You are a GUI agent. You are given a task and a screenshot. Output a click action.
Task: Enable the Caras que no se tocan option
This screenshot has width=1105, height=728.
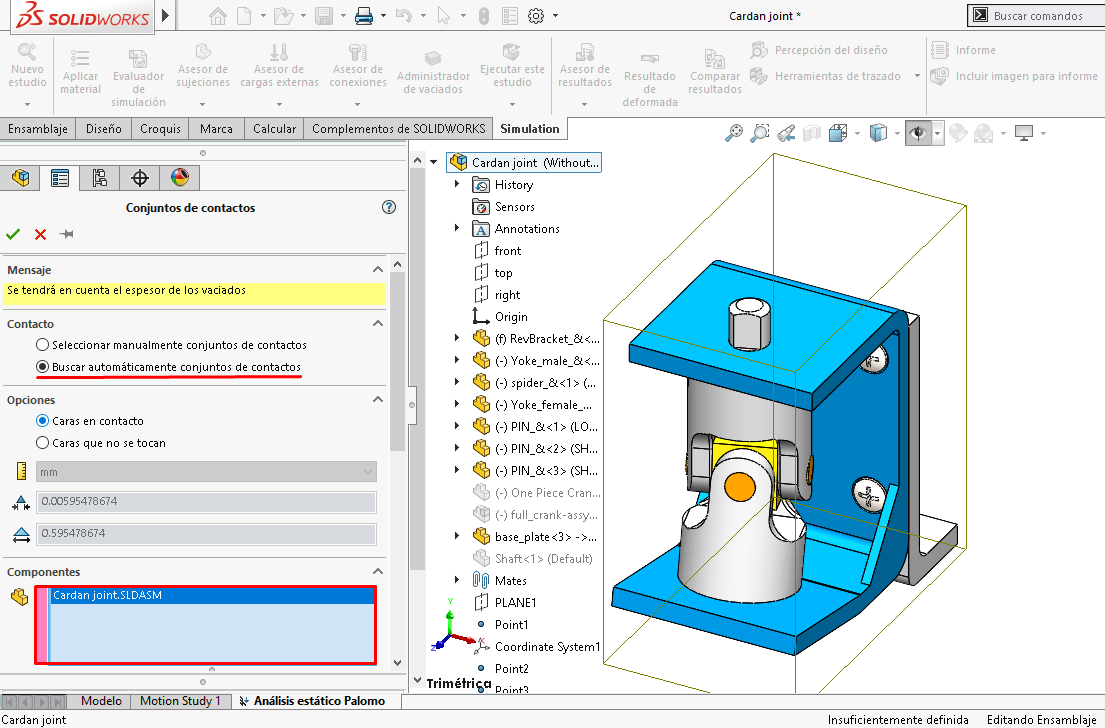pos(43,443)
